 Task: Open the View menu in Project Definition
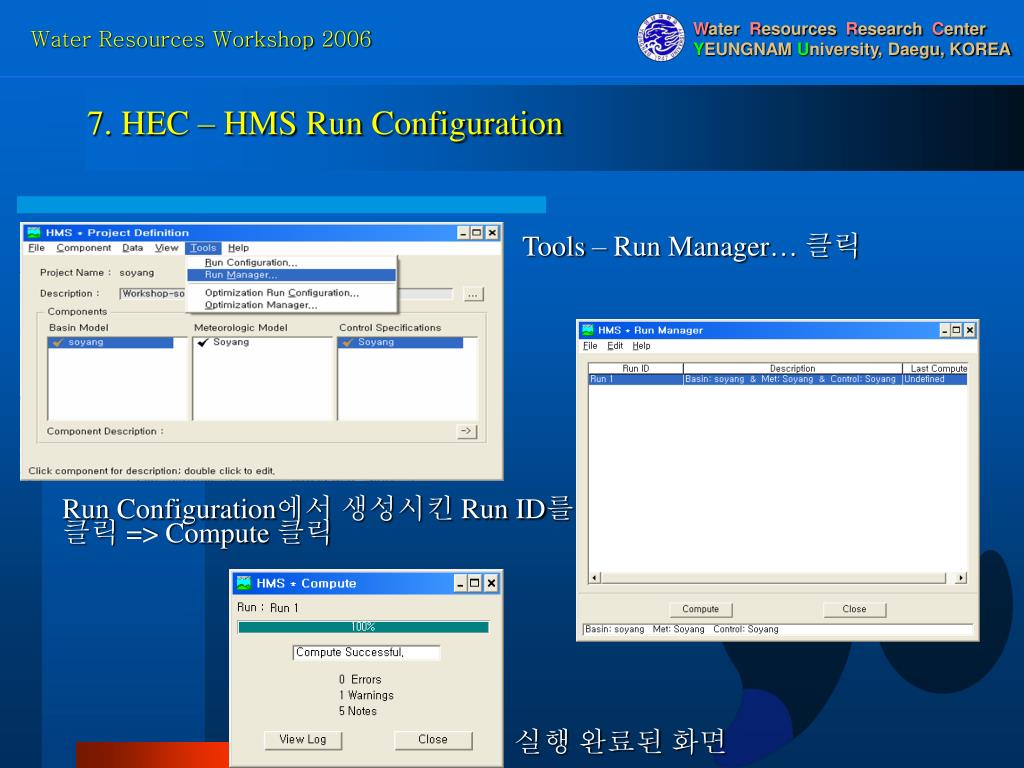coord(167,248)
